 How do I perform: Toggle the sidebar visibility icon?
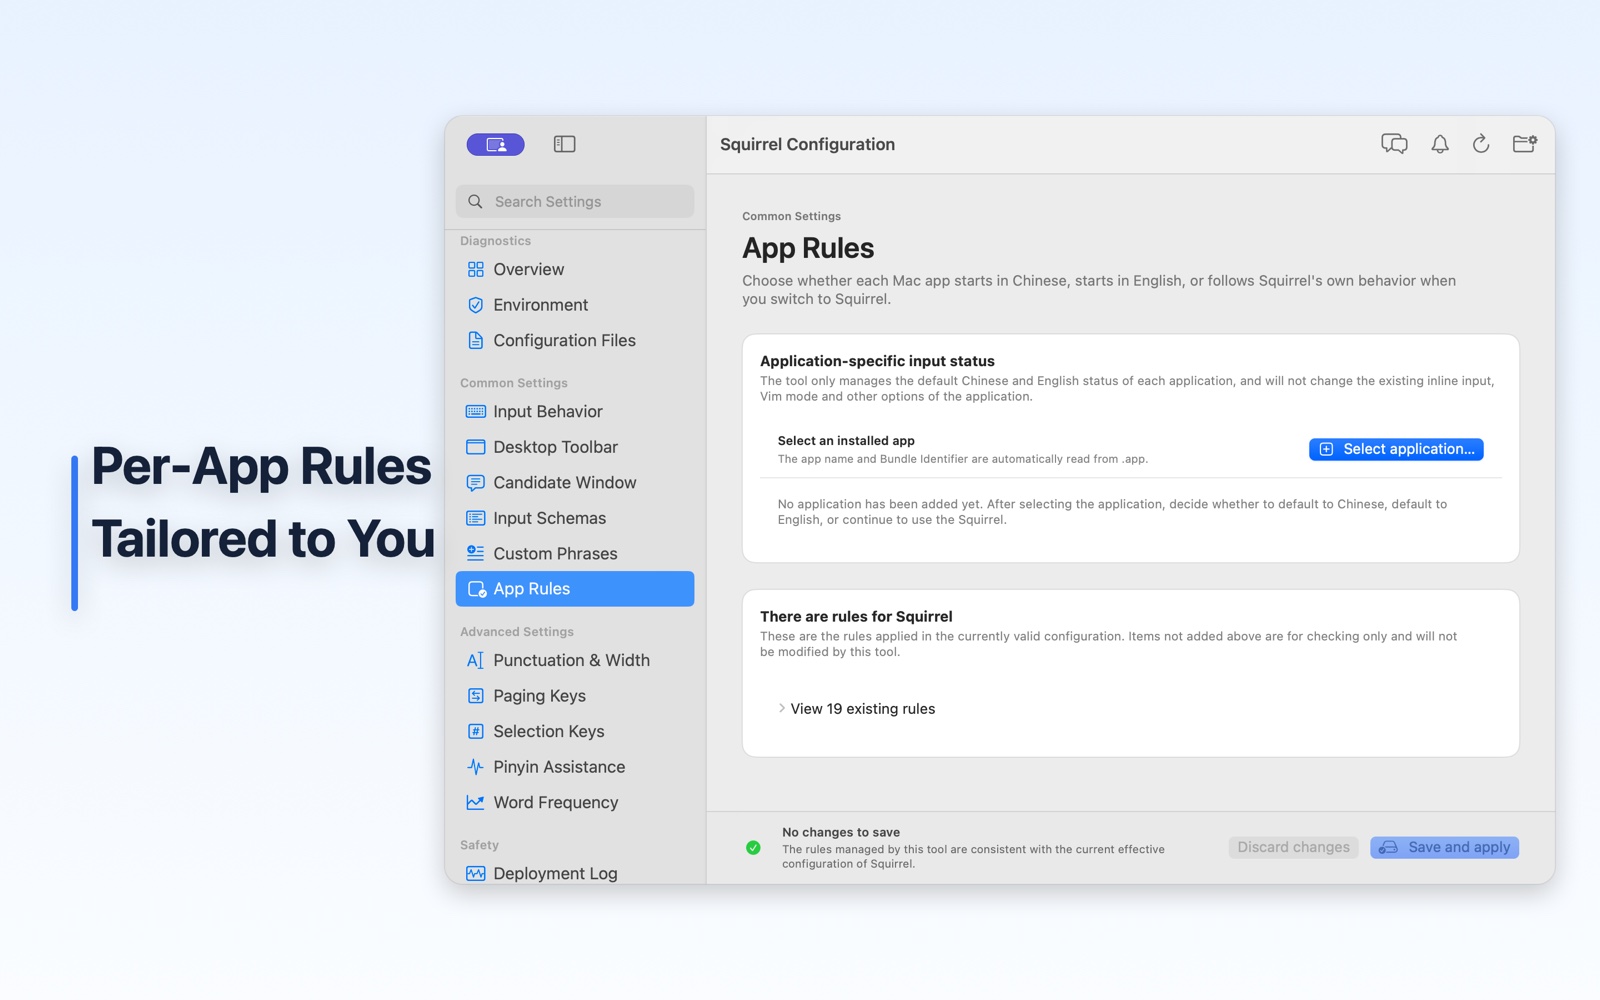click(x=564, y=145)
